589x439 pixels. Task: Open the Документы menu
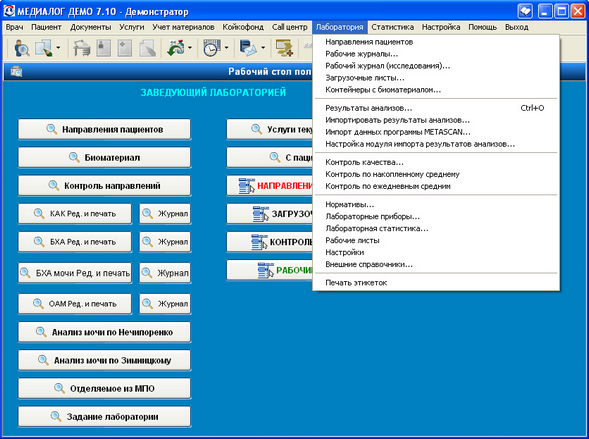click(x=91, y=27)
